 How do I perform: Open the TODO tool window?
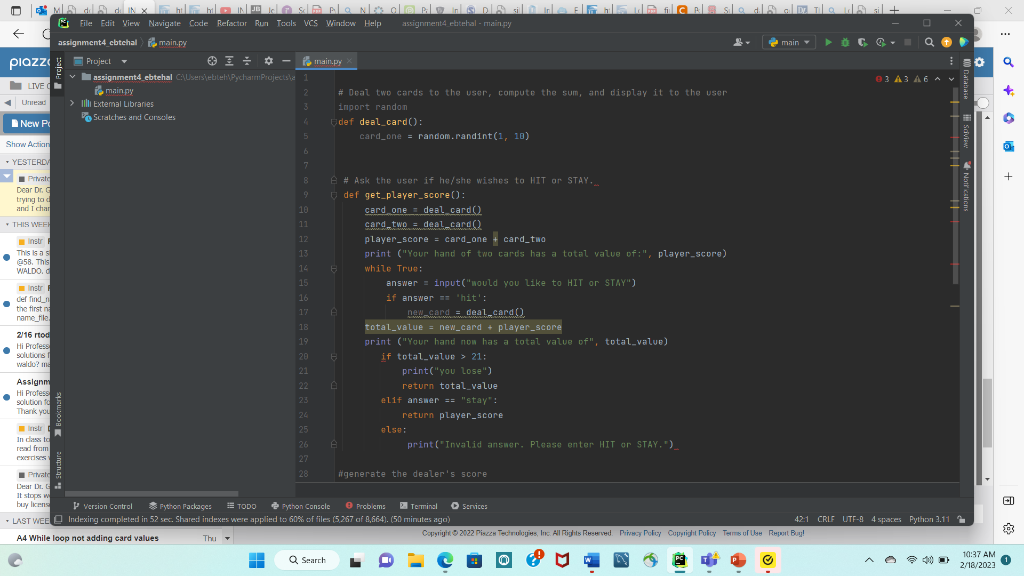(x=242, y=506)
